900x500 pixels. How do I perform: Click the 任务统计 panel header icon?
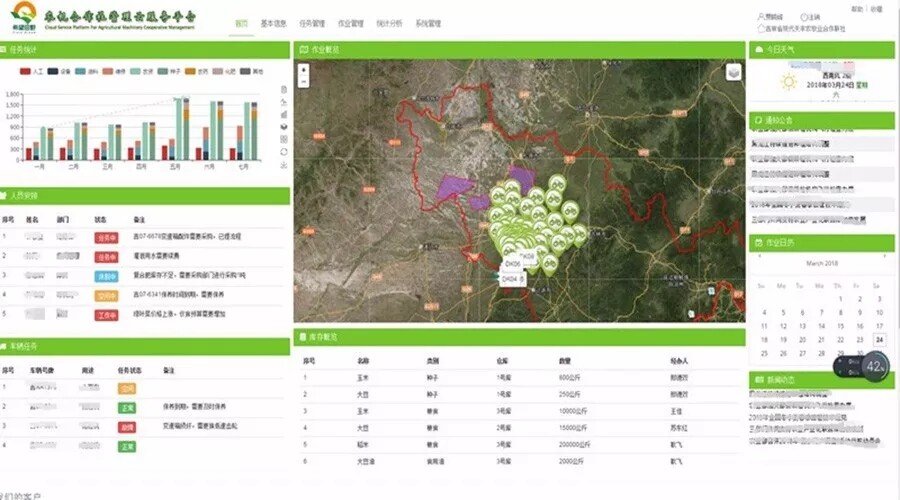click(x=3, y=50)
